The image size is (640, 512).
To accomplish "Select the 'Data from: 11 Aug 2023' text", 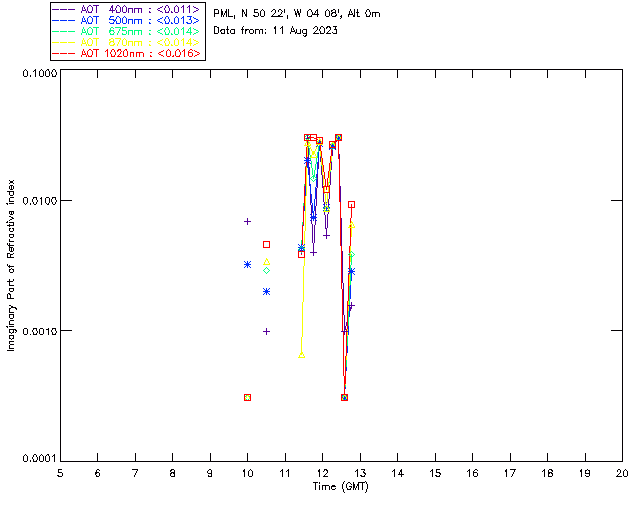I will pyautogui.click(x=275, y=31).
